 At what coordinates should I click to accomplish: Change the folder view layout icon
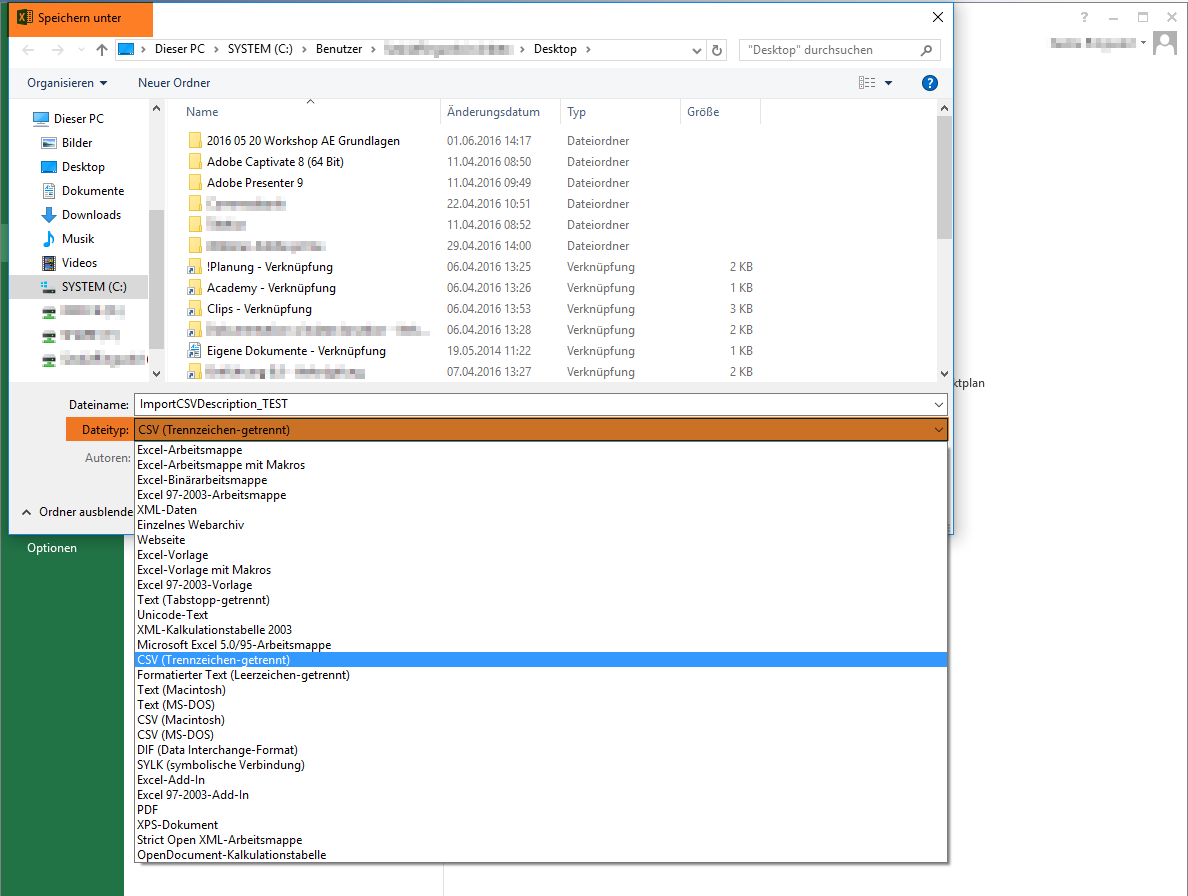(867, 83)
